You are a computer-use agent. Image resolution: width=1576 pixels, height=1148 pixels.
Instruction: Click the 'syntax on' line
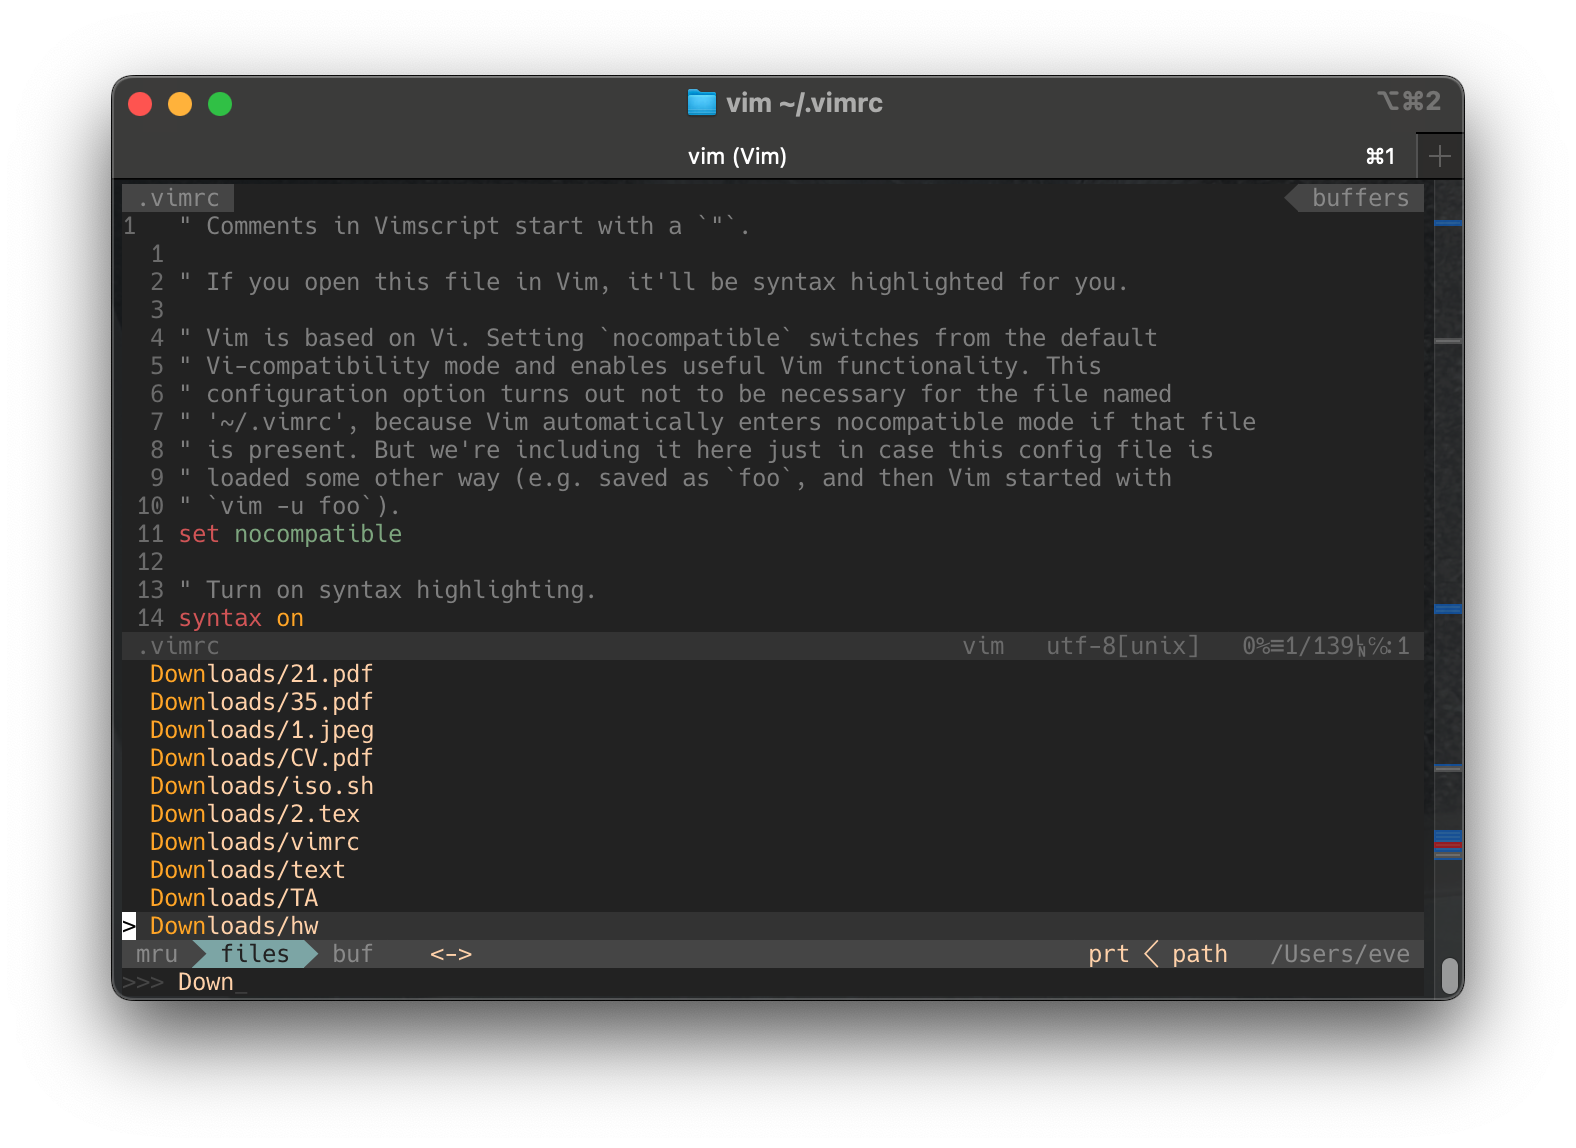pyautogui.click(x=241, y=618)
